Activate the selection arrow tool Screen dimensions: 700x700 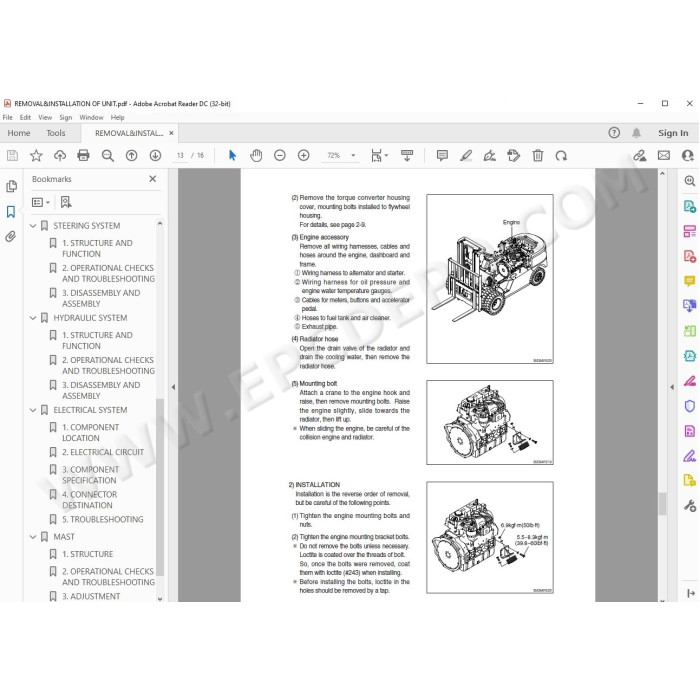(232, 155)
